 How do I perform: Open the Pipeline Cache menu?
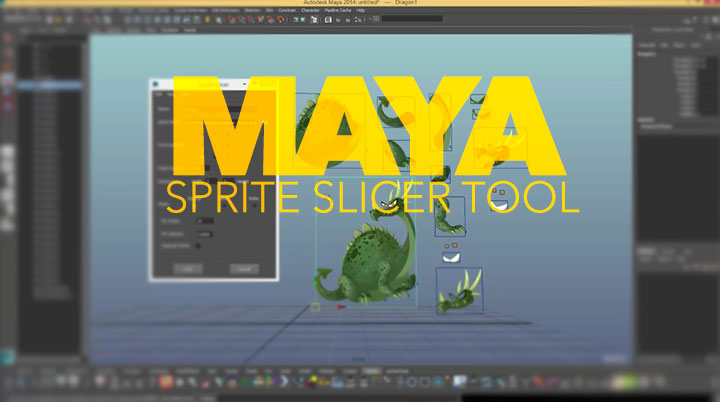point(338,10)
